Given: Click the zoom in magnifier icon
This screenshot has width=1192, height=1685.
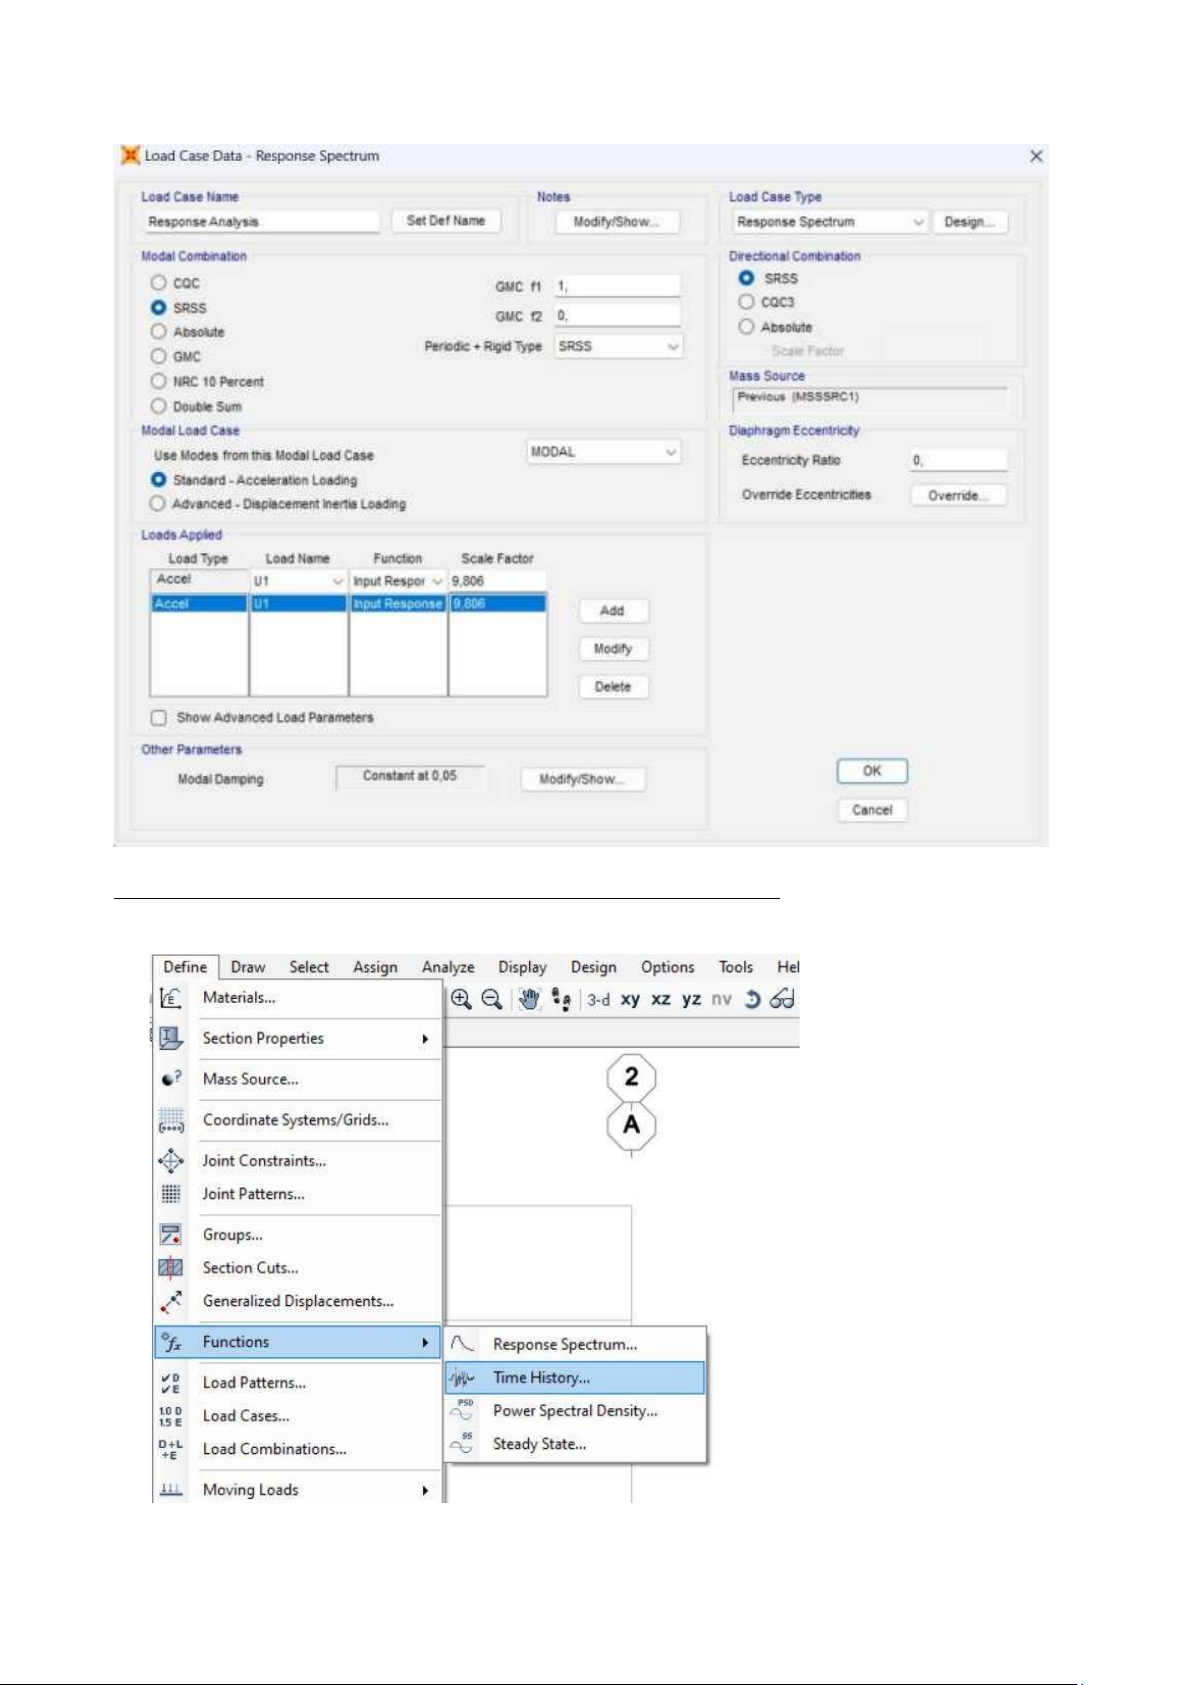Looking at the screenshot, I should [461, 999].
